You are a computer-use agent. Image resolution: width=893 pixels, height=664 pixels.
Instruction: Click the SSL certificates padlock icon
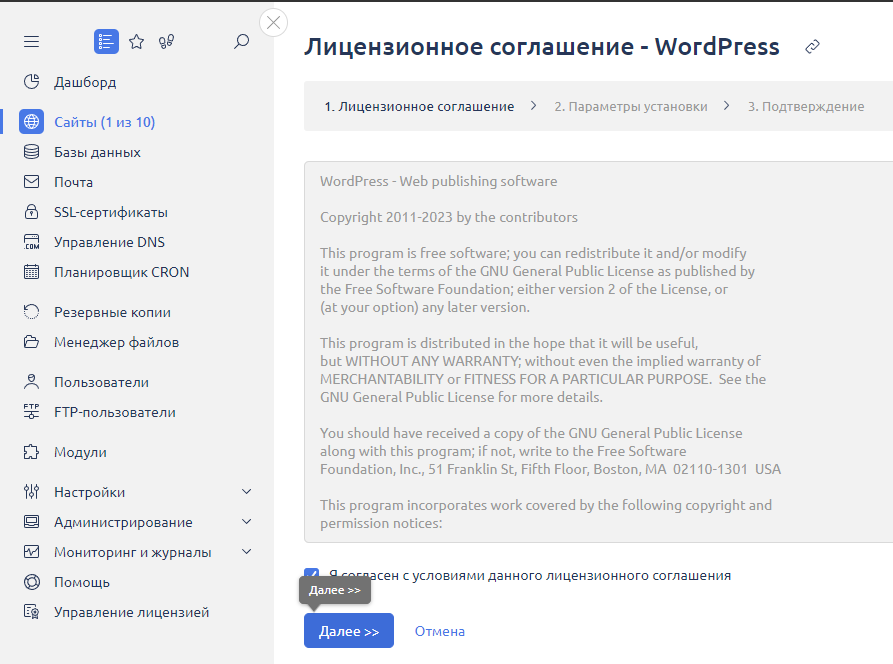(x=31, y=212)
